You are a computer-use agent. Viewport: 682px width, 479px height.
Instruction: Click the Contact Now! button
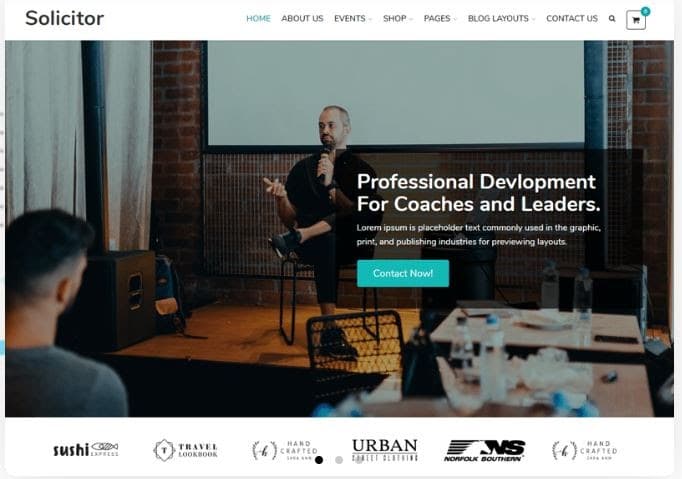(x=403, y=273)
